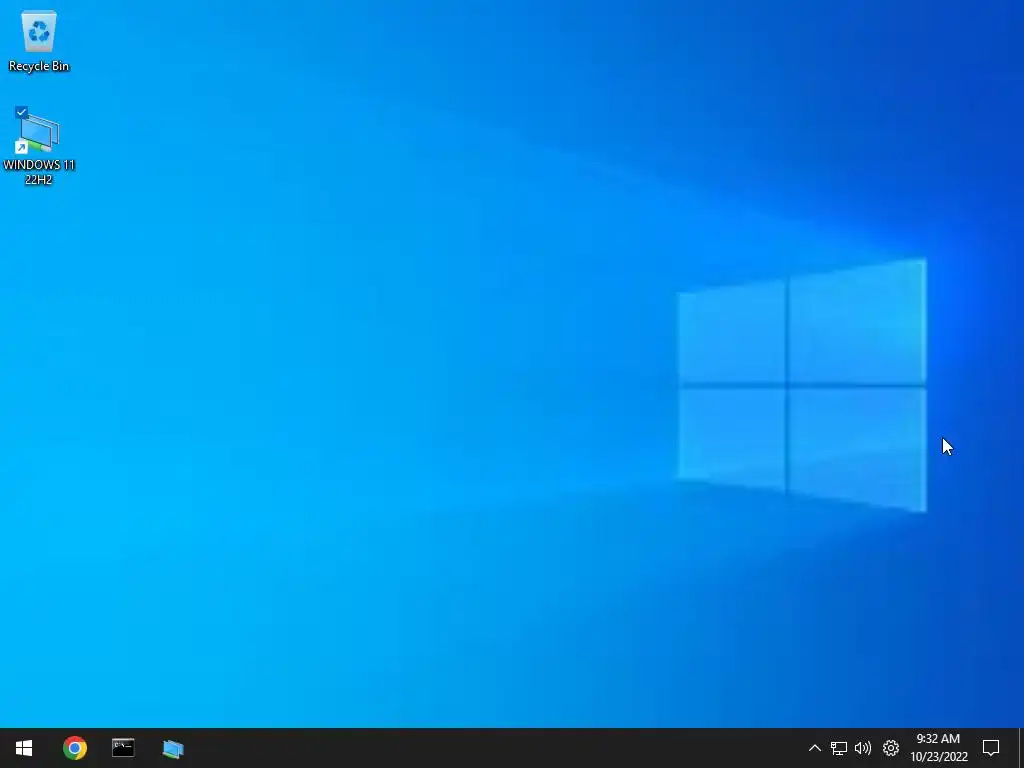
Task: Open the clock showing 9:32 AM
Action: pos(938,748)
